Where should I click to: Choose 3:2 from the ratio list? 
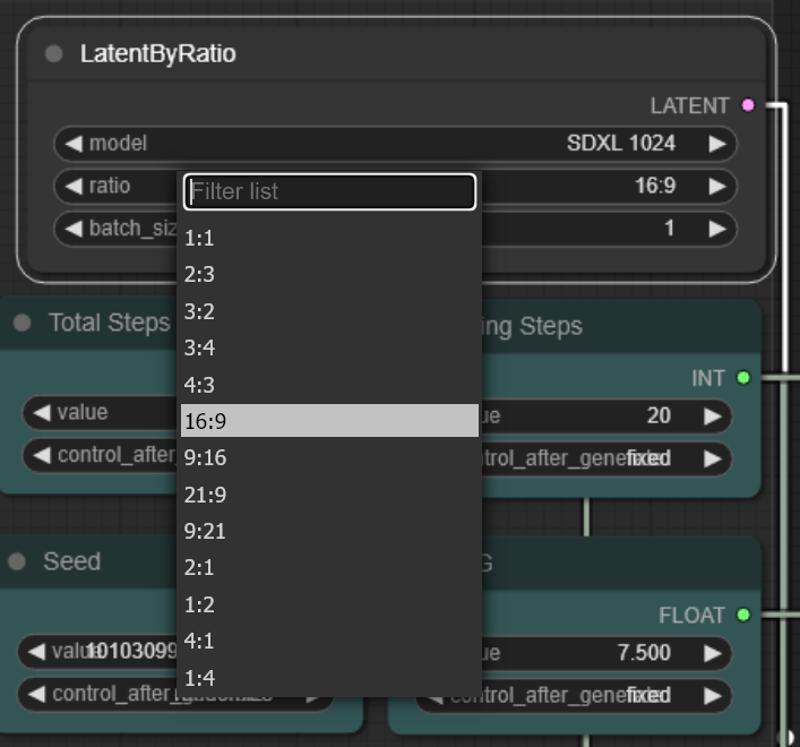click(x=330, y=311)
